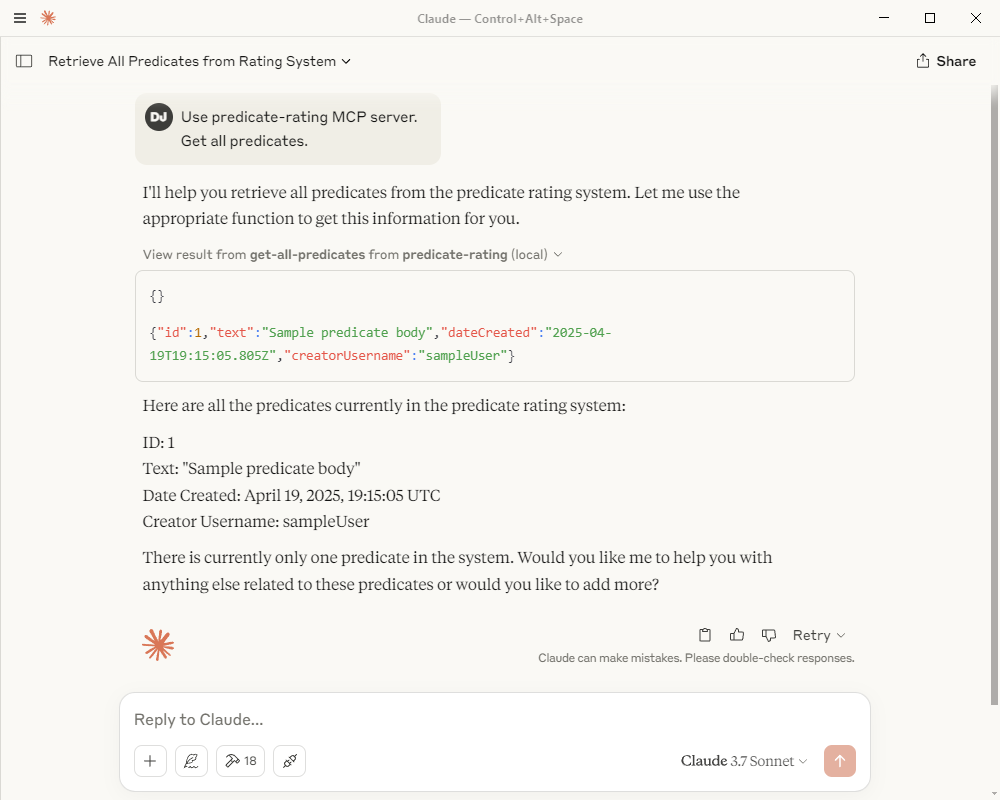Click the Claude starburst logo in title bar
Screen dimensions: 1000x800
[x=48, y=18]
